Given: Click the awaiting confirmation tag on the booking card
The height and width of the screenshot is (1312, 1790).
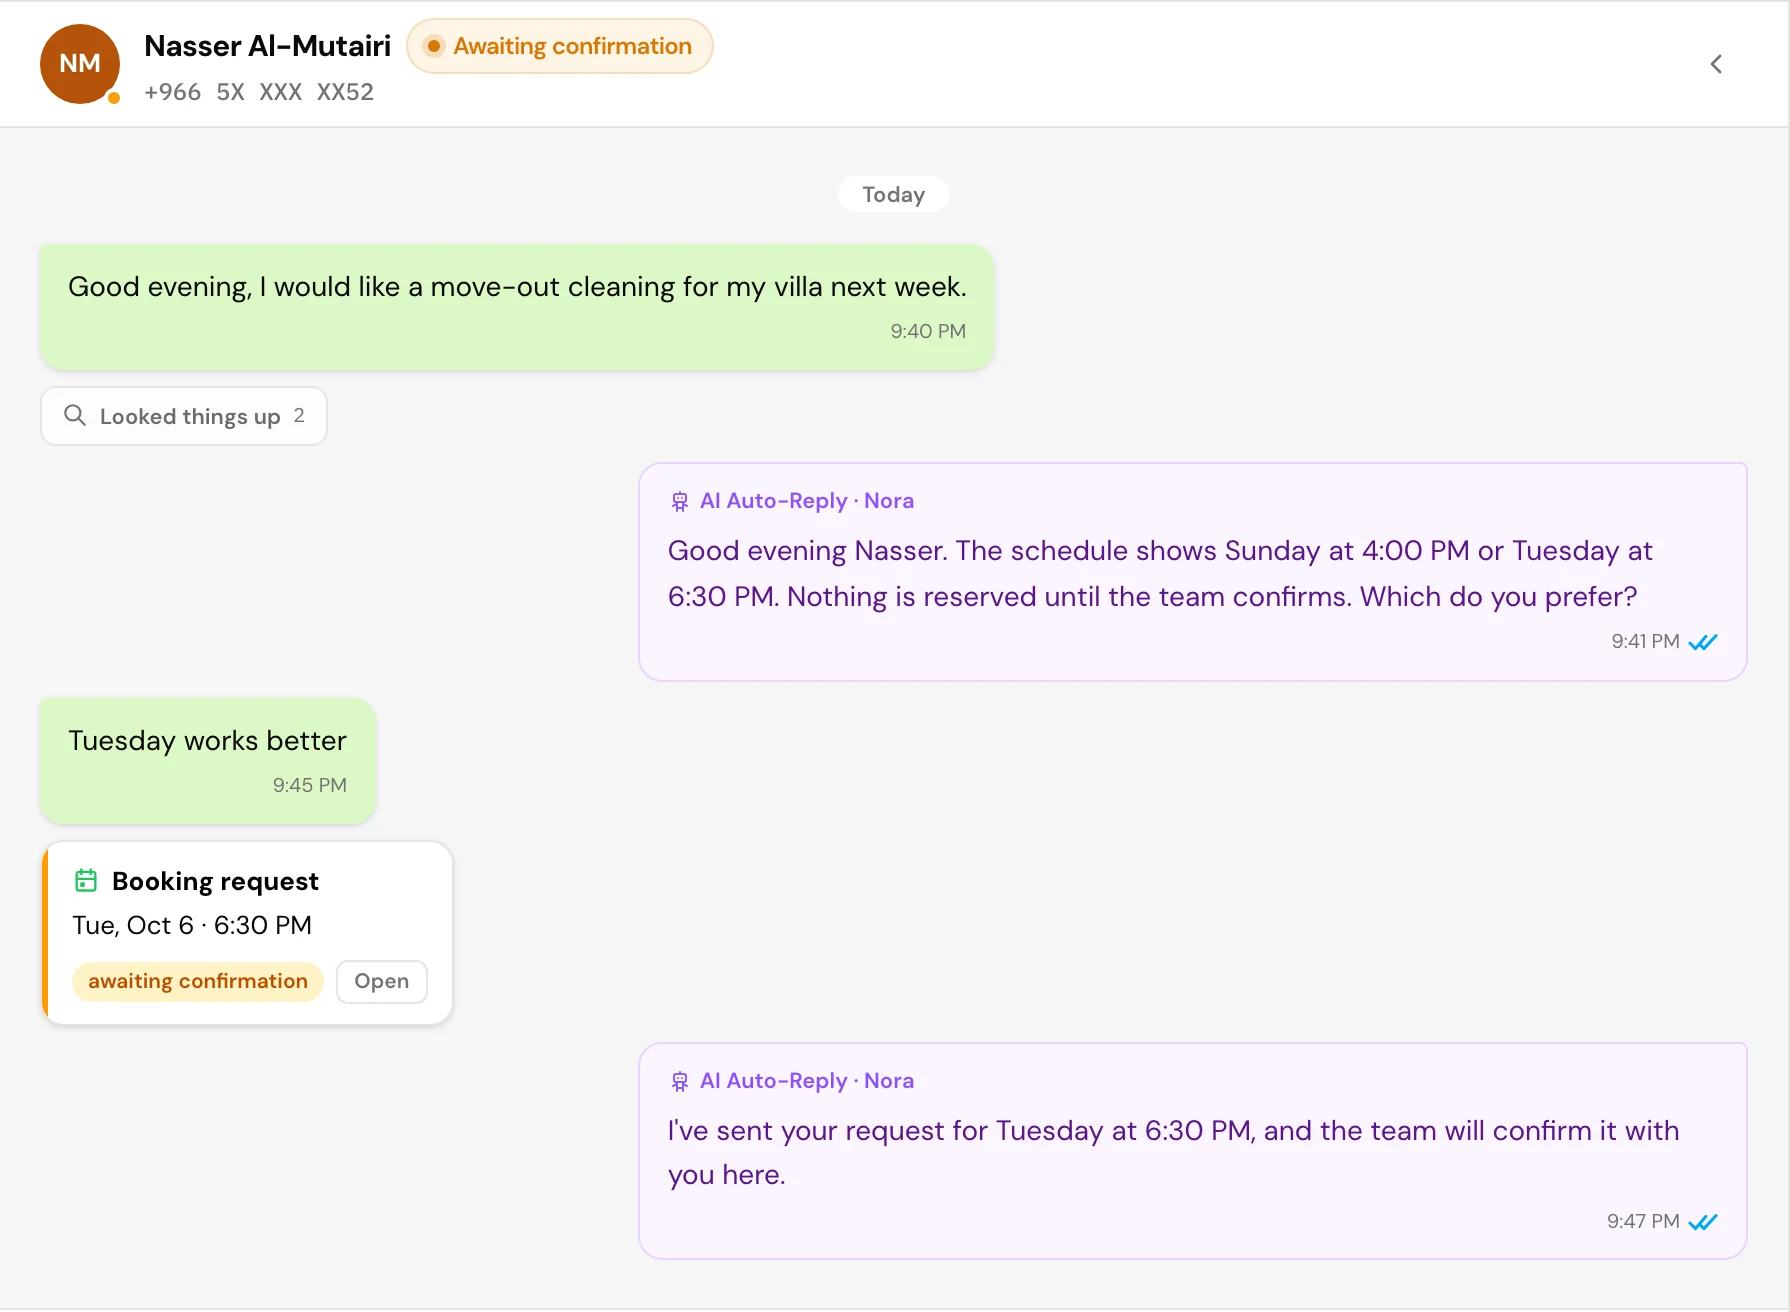Looking at the screenshot, I should pos(198,981).
